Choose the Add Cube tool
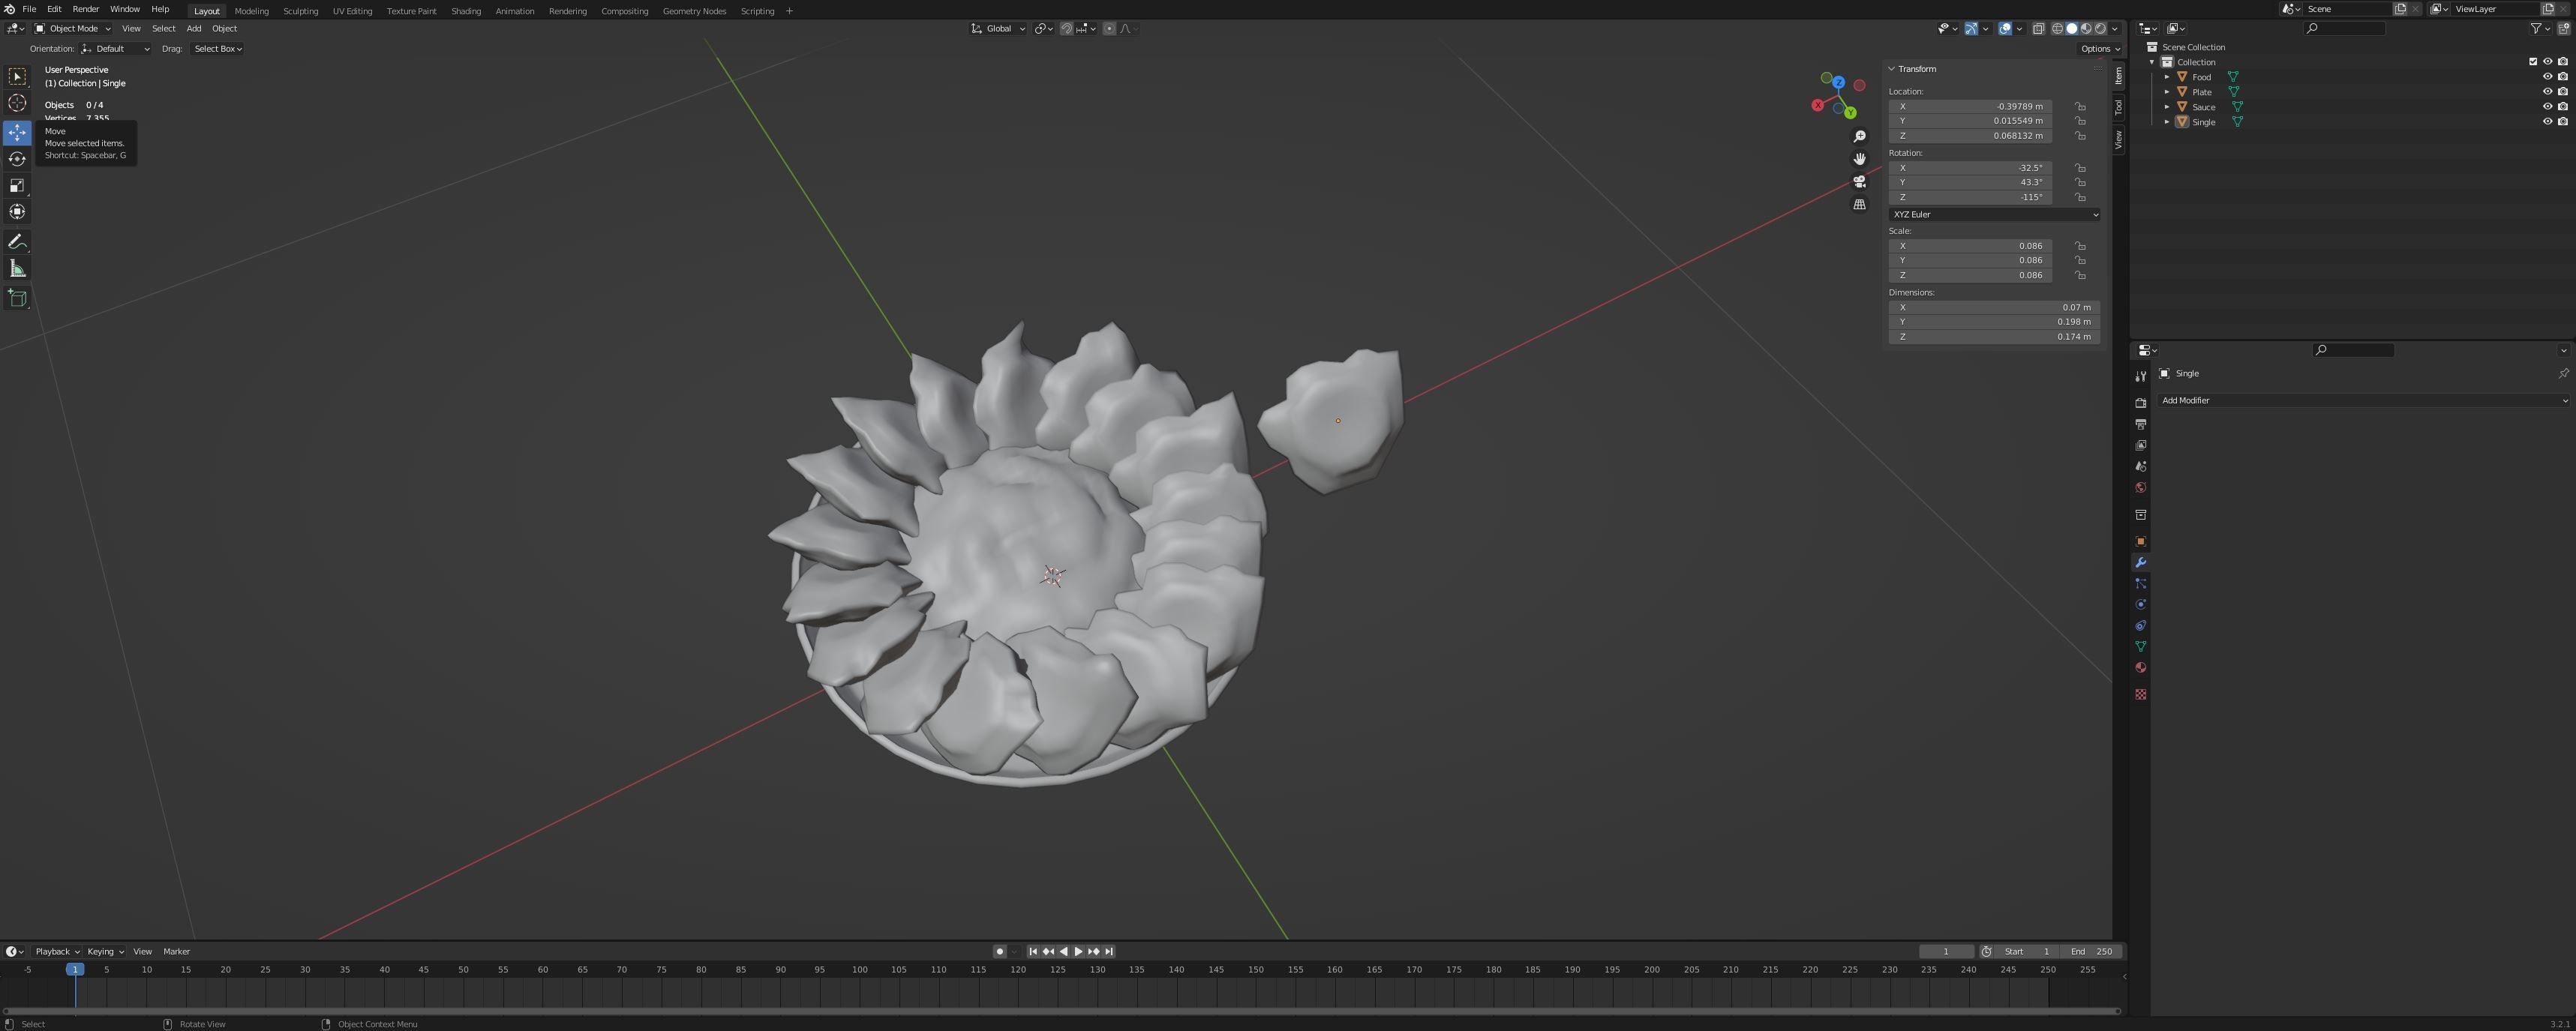The image size is (2576, 1031). pyautogui.click(x=17, y=298)
